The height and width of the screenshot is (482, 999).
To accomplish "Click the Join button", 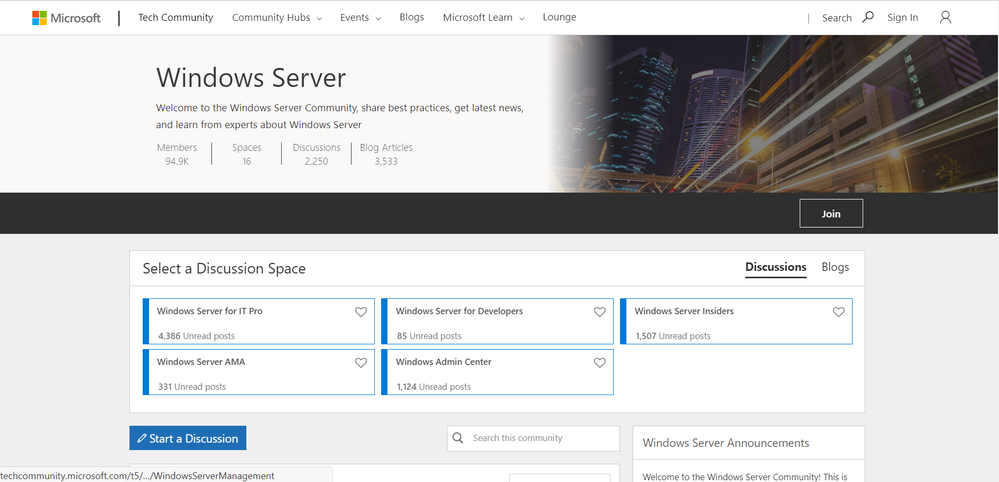I will click(831, 213).
